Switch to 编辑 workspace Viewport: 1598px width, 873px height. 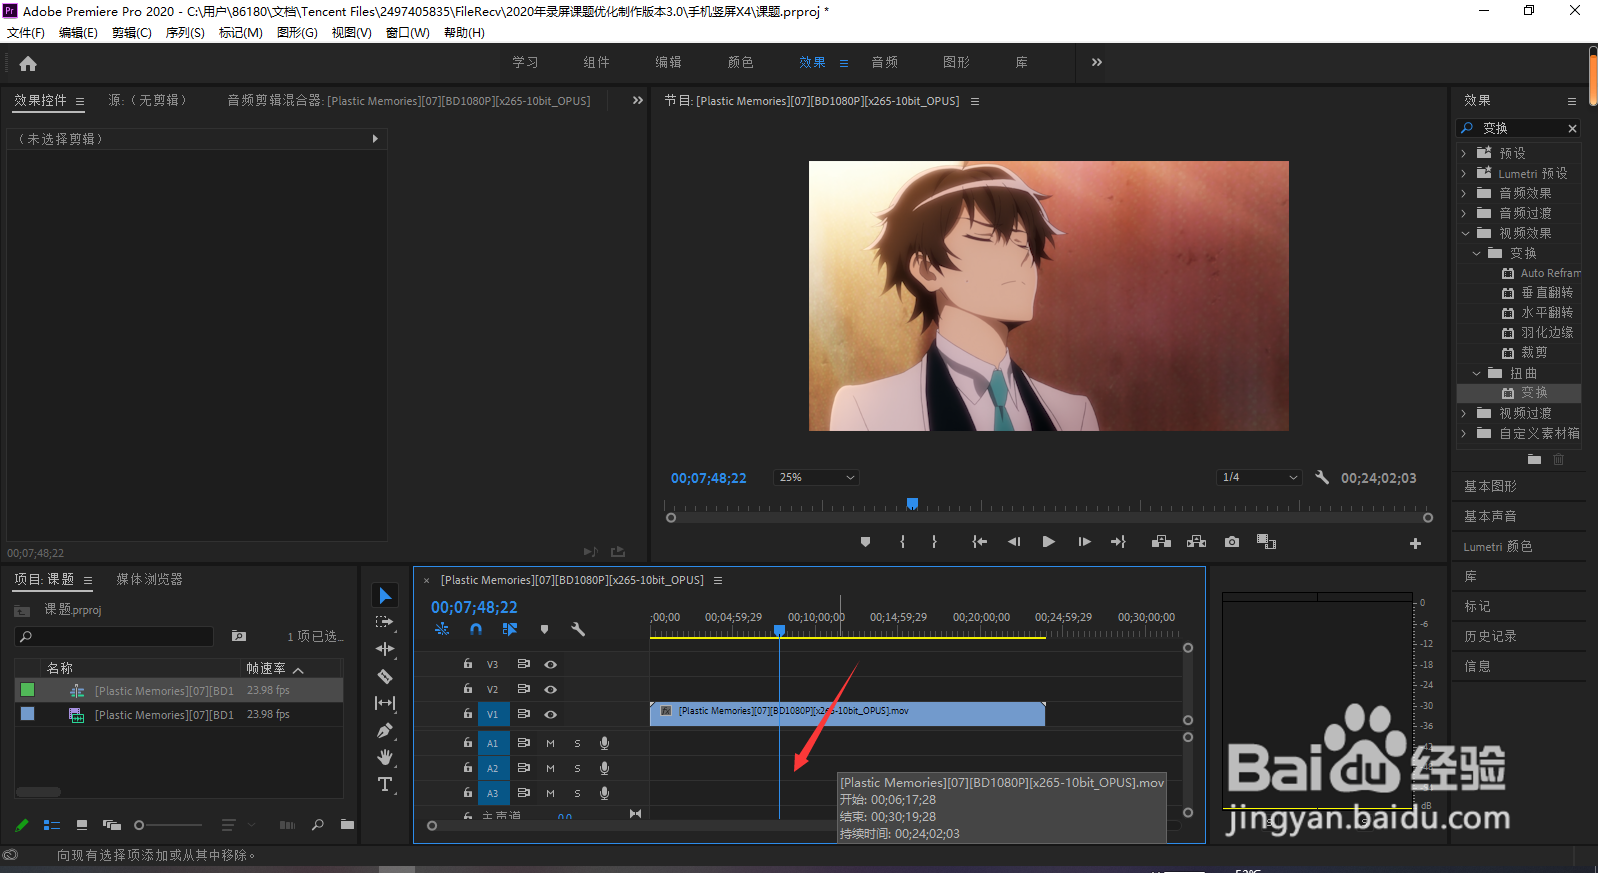[669, 62]
